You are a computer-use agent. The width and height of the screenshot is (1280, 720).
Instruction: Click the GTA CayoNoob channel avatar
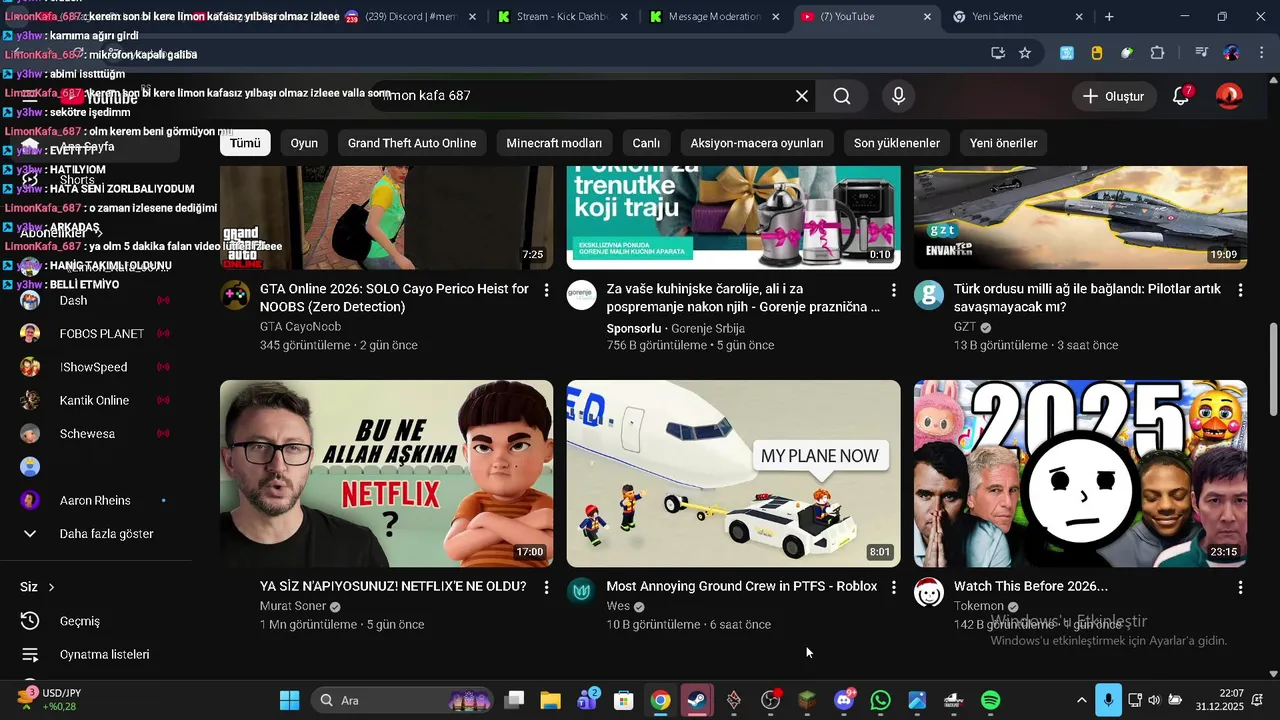click(x=235, y=295)
